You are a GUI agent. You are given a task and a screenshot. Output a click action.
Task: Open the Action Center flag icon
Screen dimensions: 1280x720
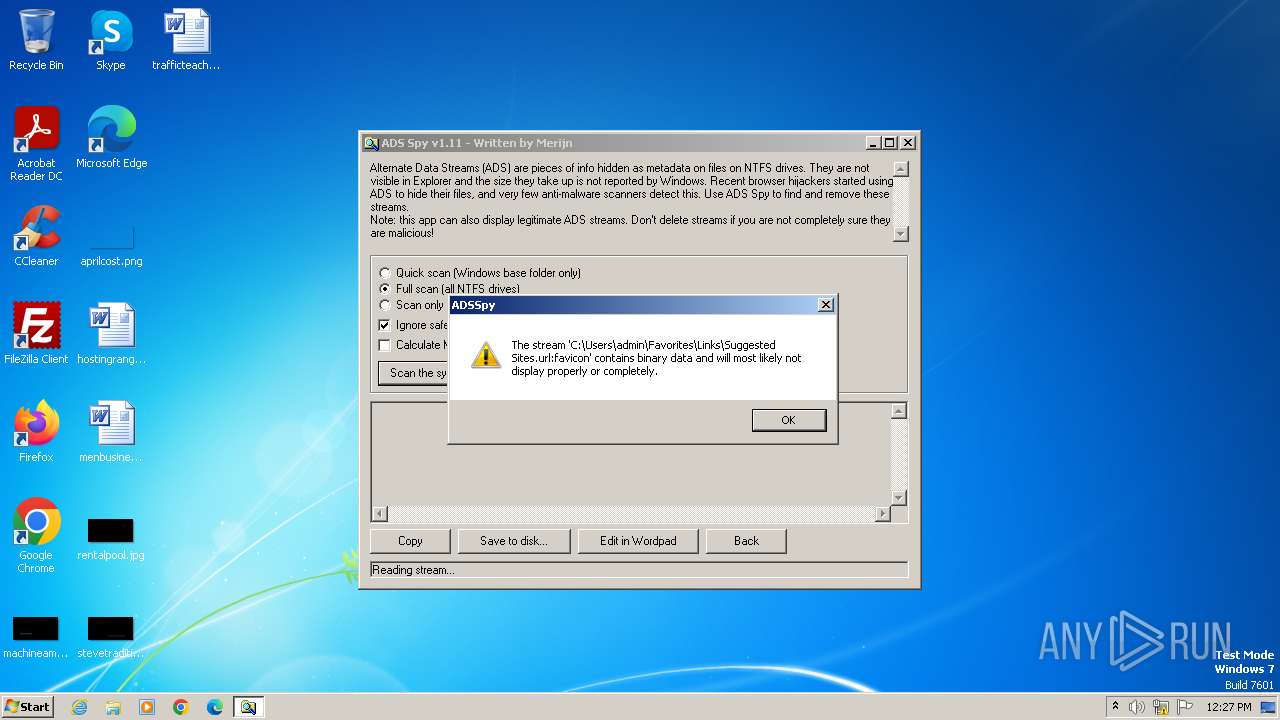click(1184, 707)
